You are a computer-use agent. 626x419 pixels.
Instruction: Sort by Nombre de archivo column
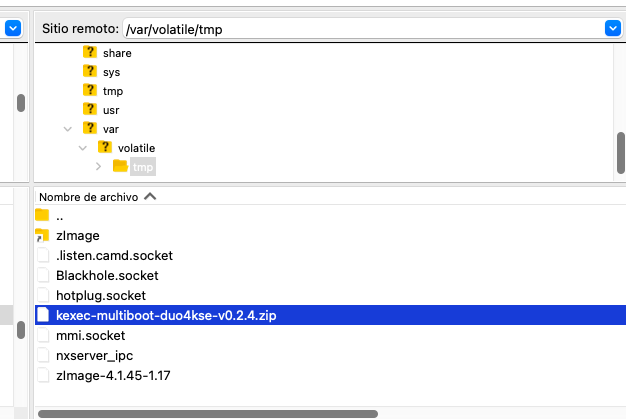coord(89,197)
